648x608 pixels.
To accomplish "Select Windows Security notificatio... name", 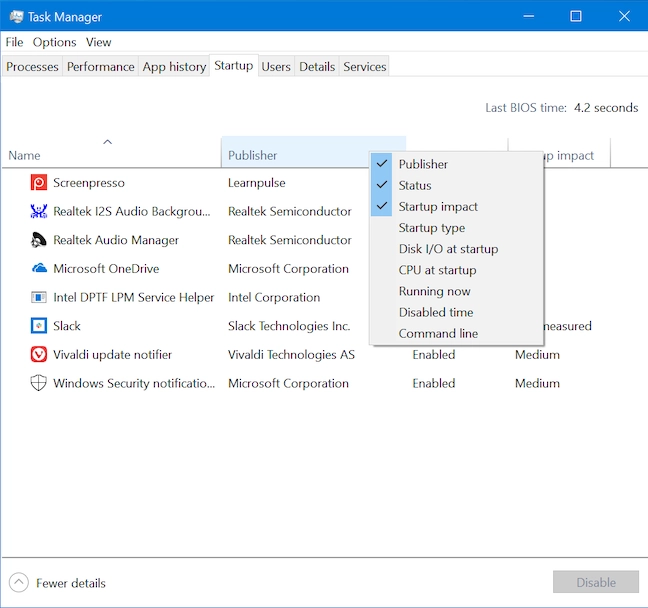I will (x=134, y=383).
